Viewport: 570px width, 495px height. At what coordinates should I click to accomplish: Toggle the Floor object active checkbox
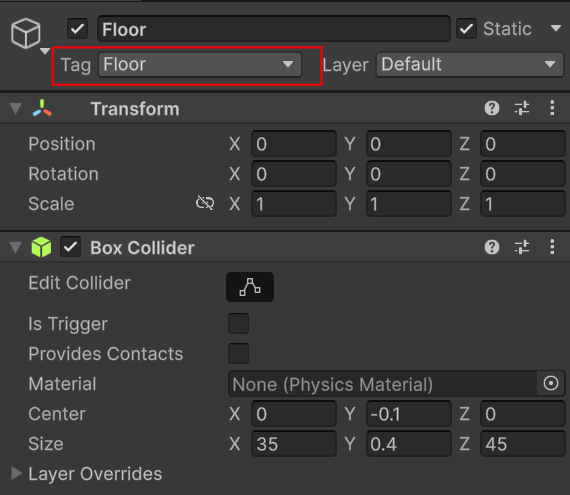(x=77, y=29)
